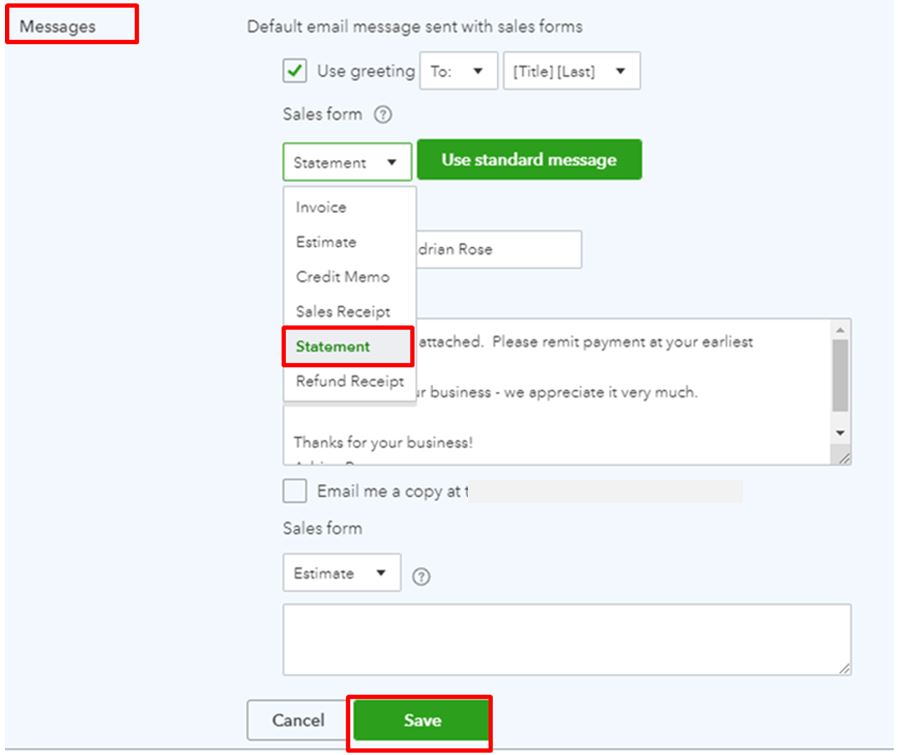Screen dimensions: 898x755
Task: Click the resize grip of email message box
Action: coord(844,457)
